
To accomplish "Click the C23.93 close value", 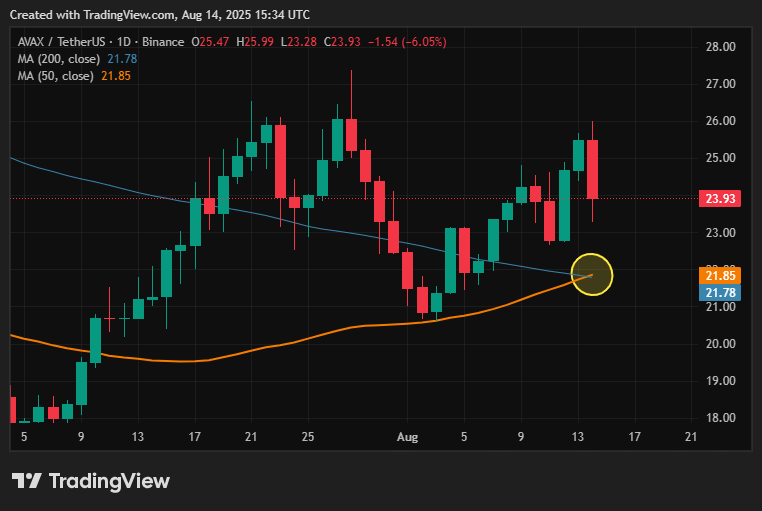I will point(342,42).
